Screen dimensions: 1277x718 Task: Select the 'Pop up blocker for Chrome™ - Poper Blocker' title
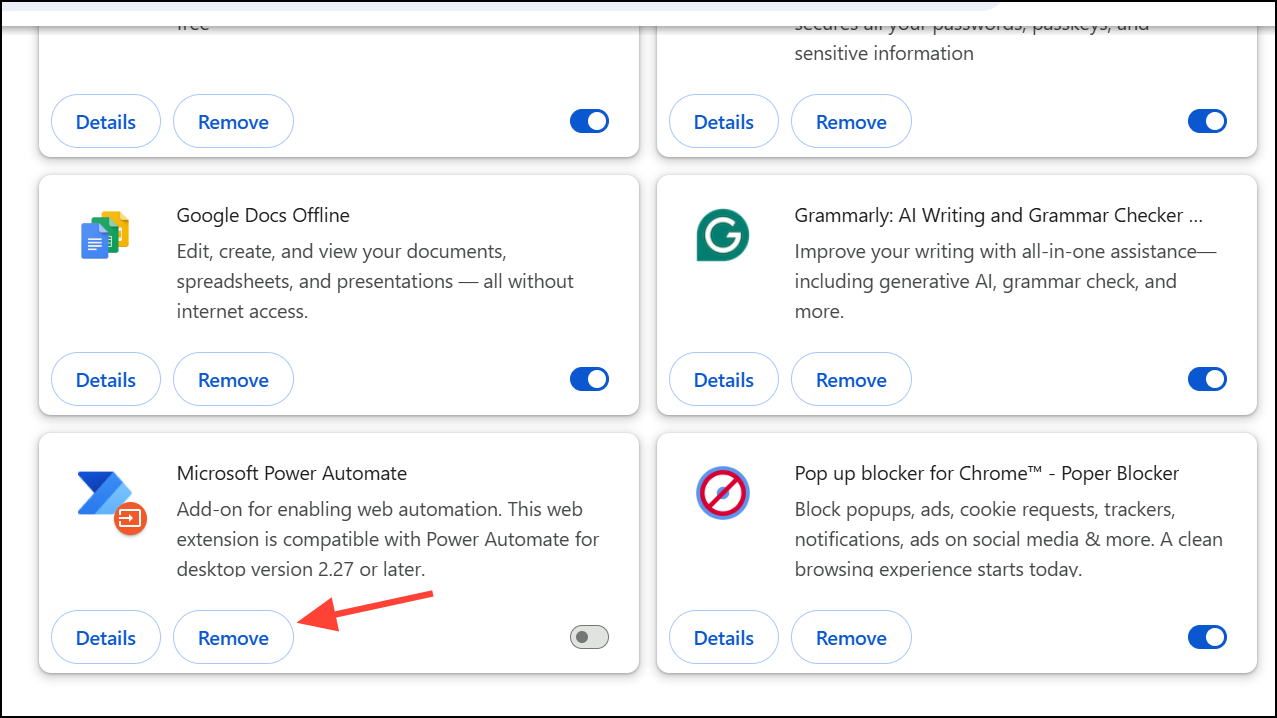987,473
